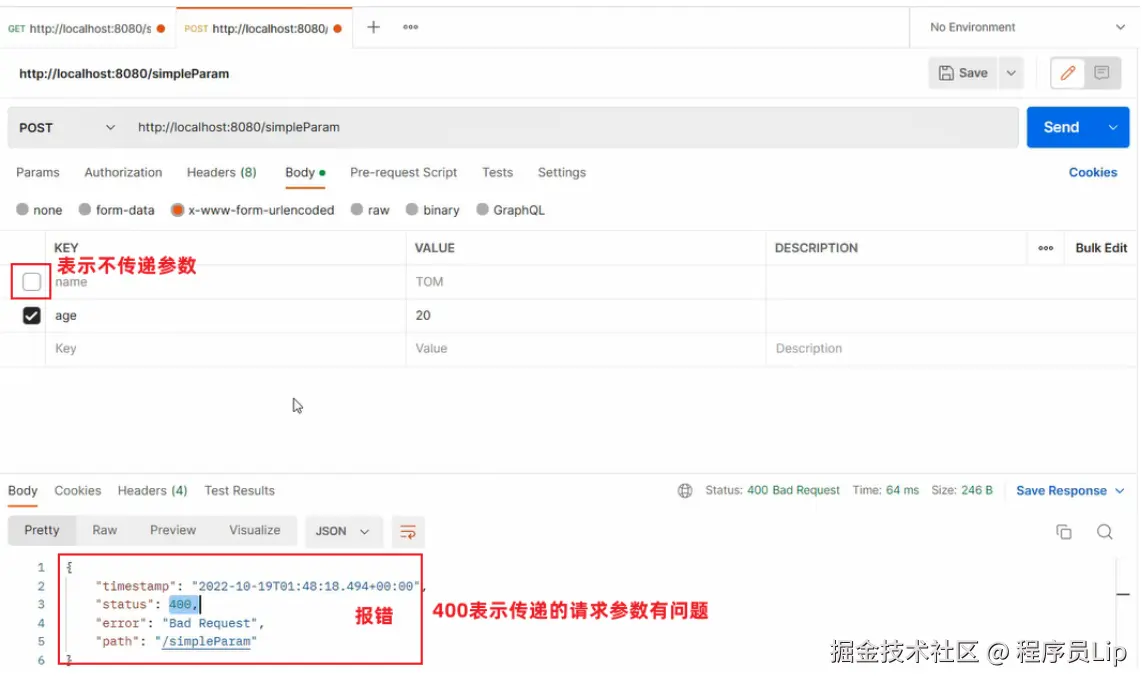Image resolution: width=1148 pixels, height=687 pixels.
Task: Open the comments icon beside the pencil
Action: [1101, 73]
